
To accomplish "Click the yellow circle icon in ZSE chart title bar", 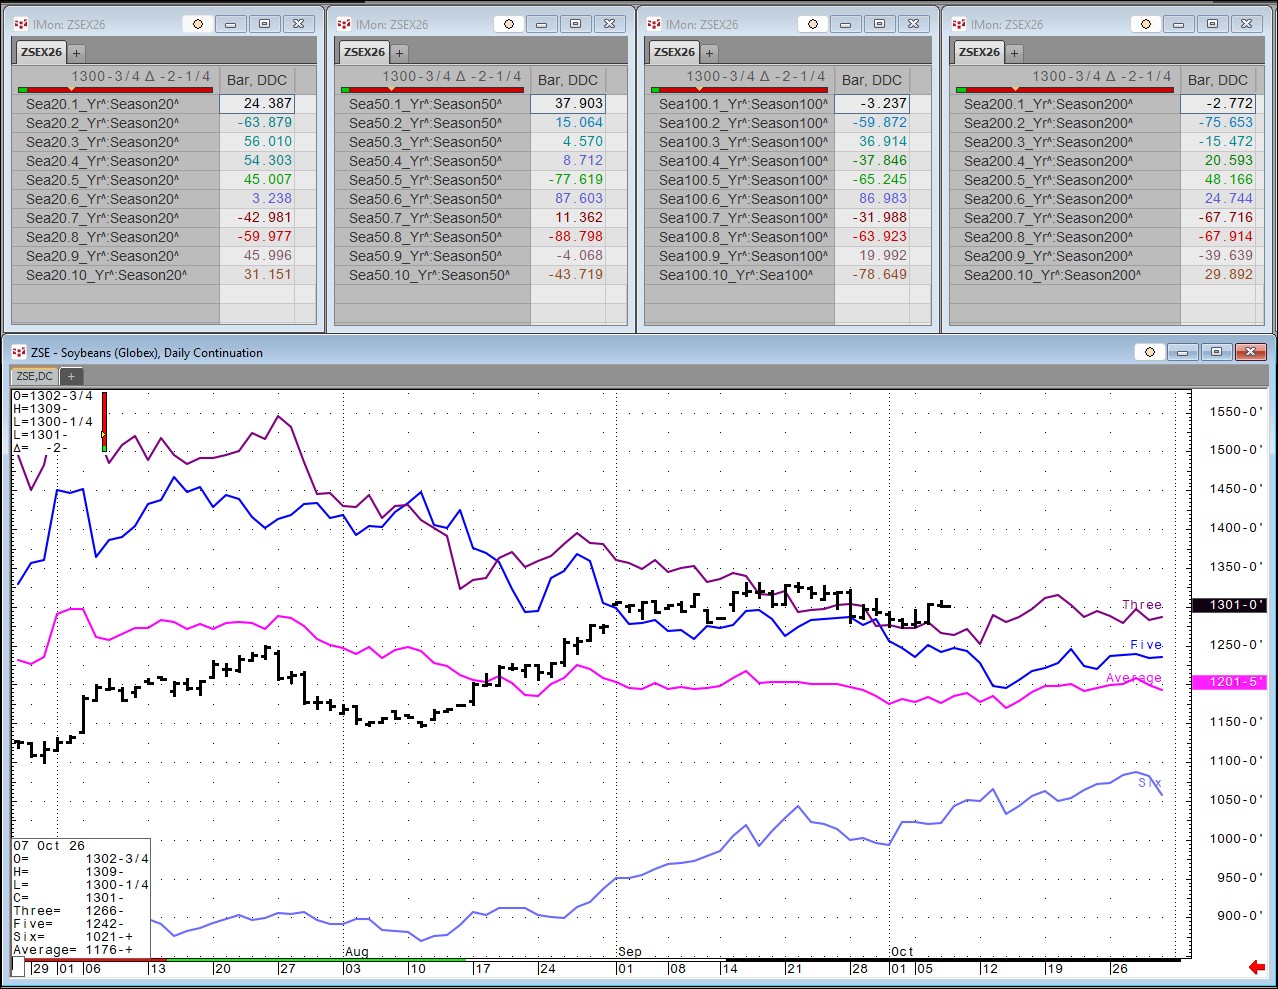I will [1149, 352].
